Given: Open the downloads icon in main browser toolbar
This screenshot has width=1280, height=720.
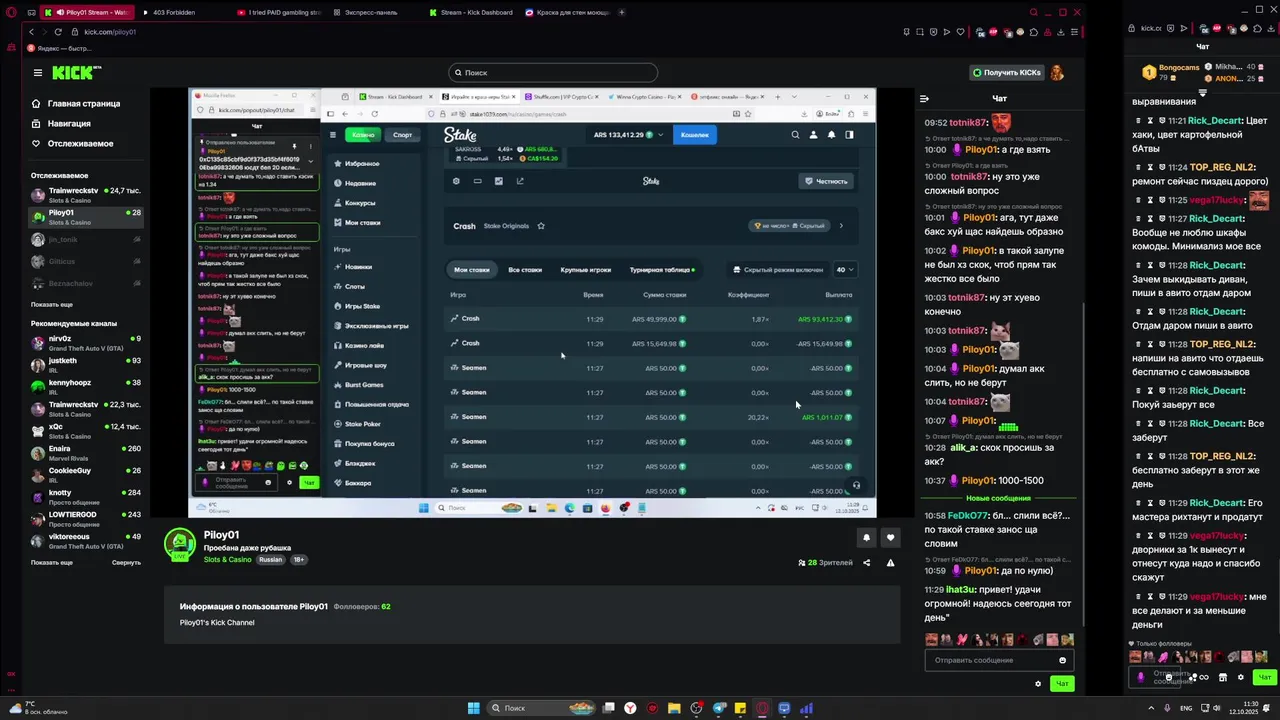Looking at the screenshot, I should click(x=1059, y=32).
